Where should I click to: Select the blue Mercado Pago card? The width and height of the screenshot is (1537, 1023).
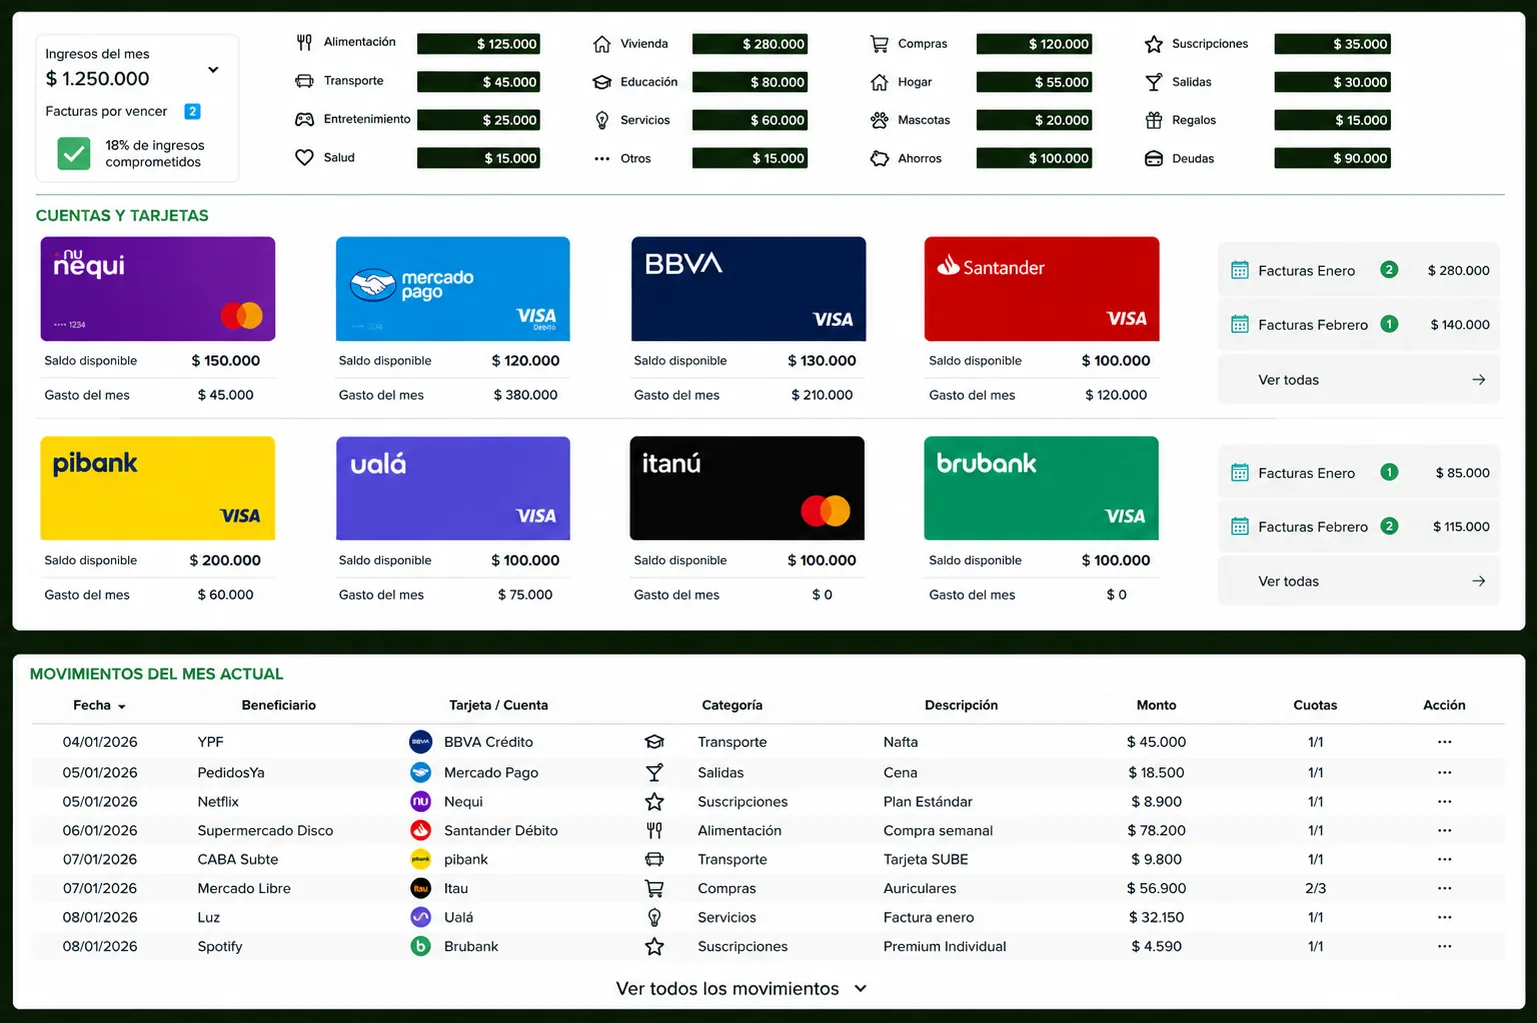click(453, 289)
